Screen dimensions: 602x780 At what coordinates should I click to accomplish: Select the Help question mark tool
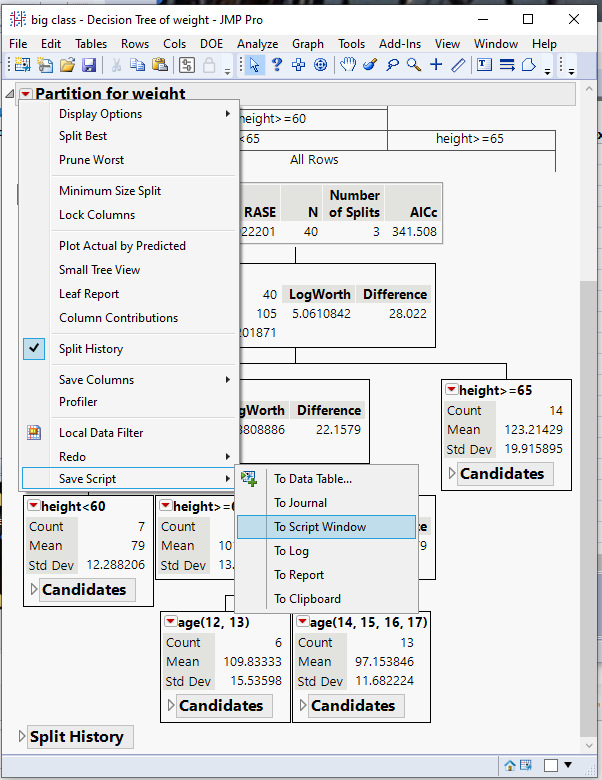coord(277,65)
